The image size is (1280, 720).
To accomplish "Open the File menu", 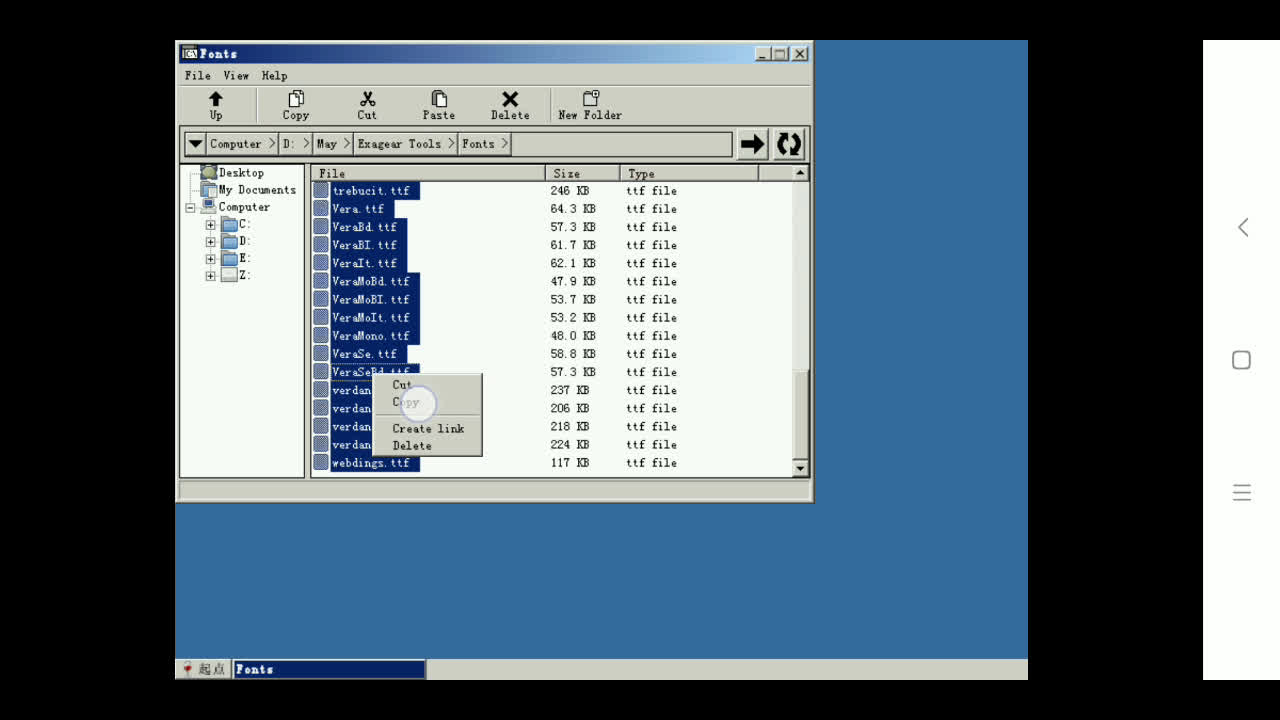I will pos(197,75).
